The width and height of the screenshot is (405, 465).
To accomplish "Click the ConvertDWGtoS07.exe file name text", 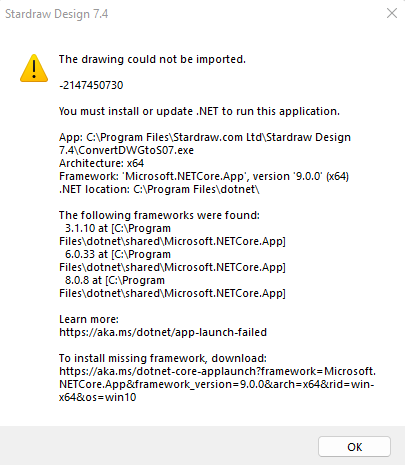I will click(x=136, y=150).
